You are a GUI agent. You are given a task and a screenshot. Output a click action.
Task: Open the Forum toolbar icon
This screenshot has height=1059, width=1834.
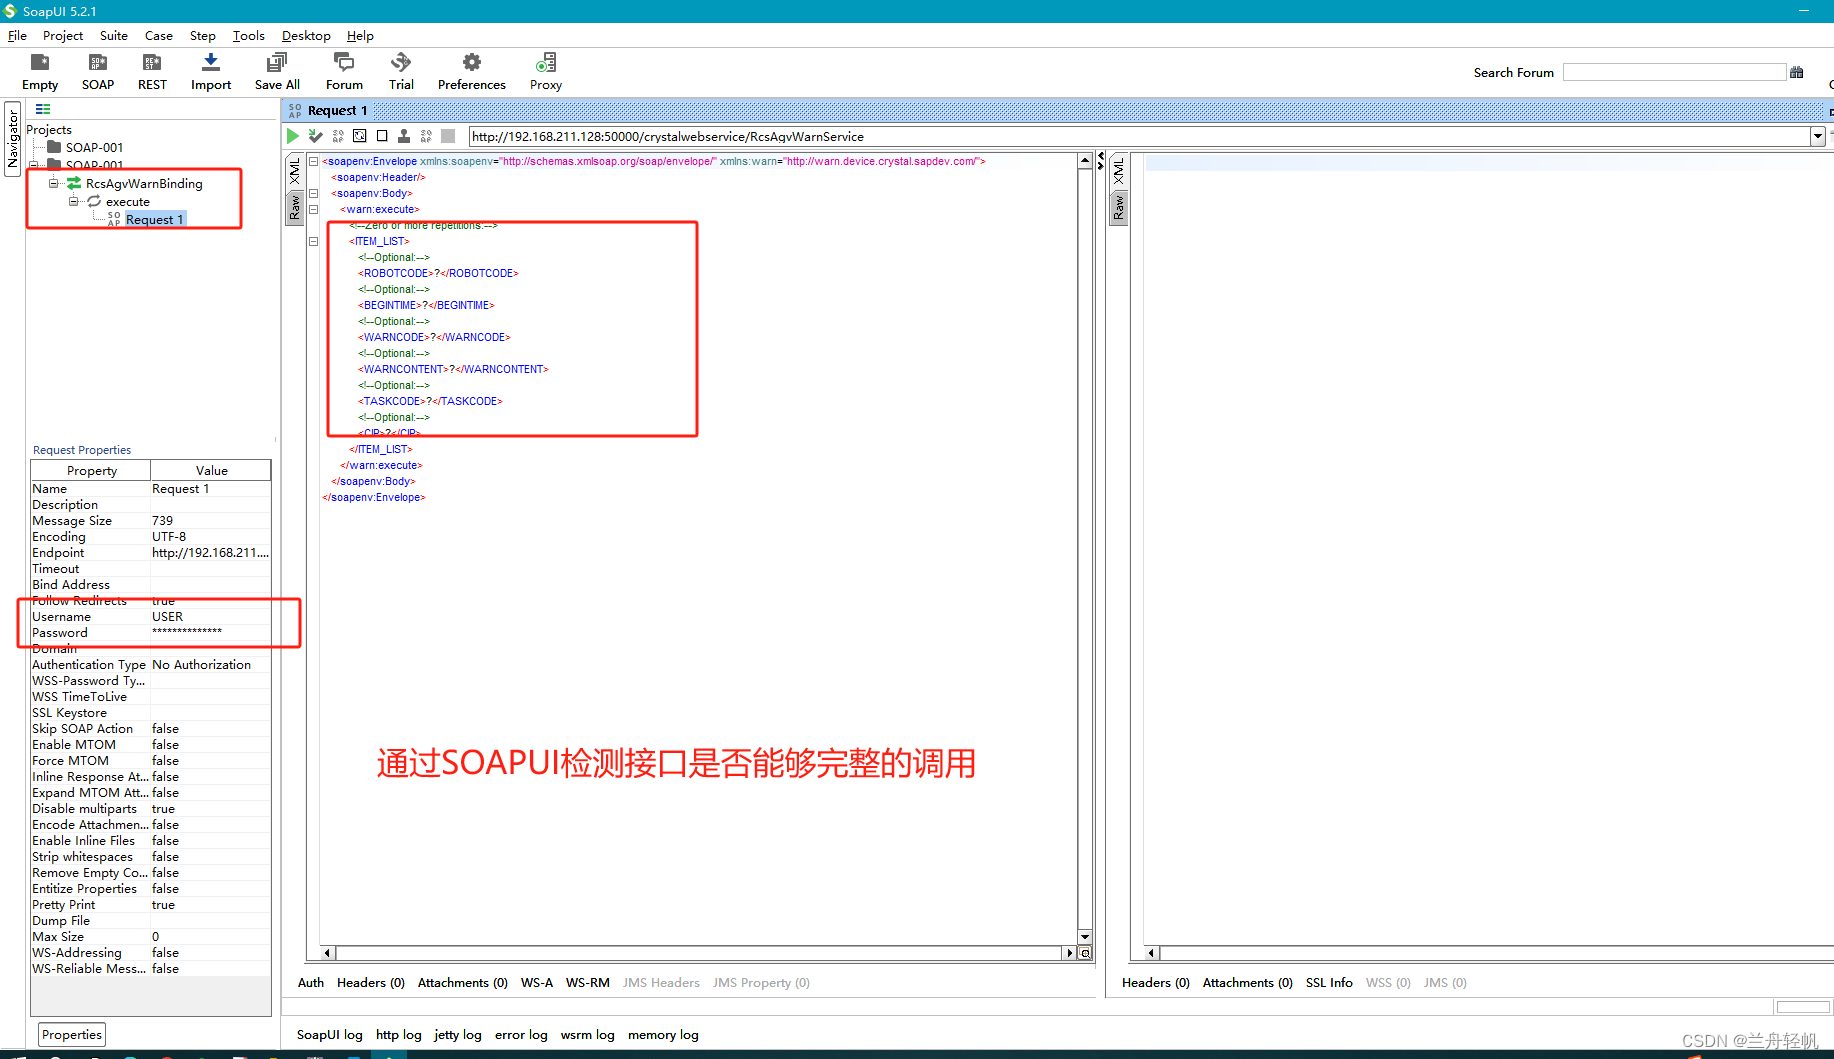344,63
